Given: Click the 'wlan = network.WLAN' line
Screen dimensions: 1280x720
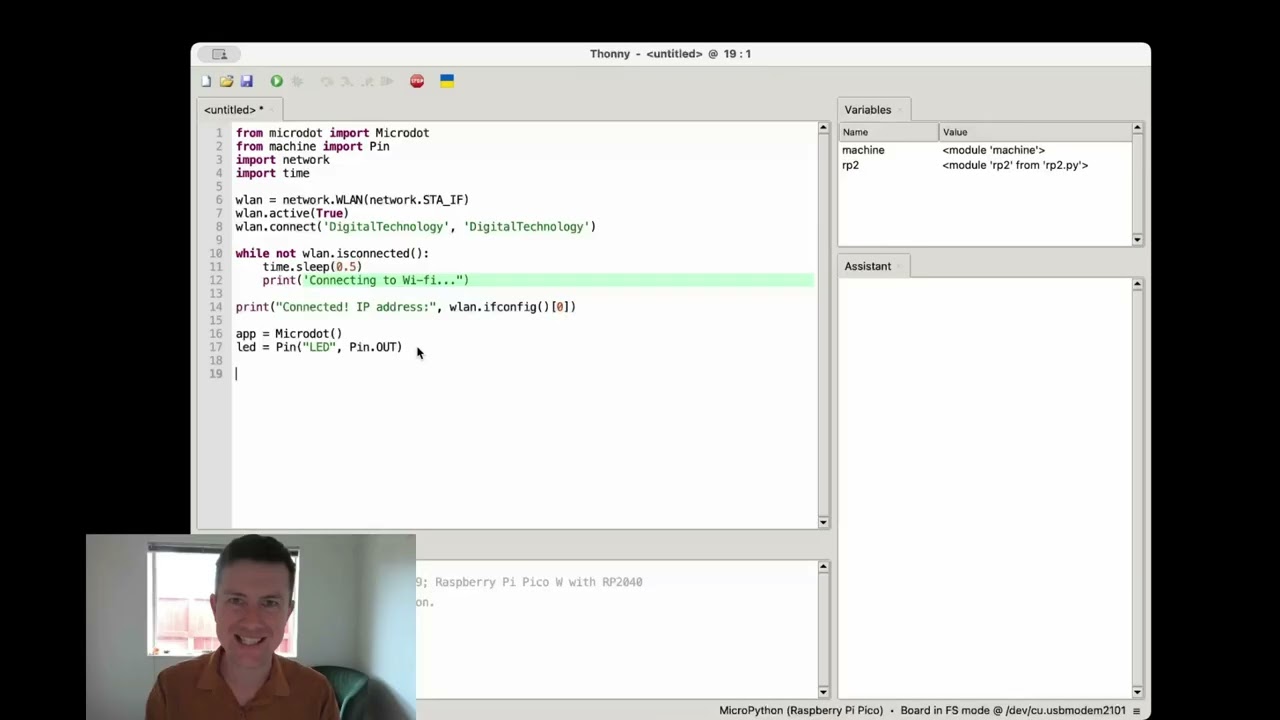Looking at the screenshot, I should (x=352, y=200).
